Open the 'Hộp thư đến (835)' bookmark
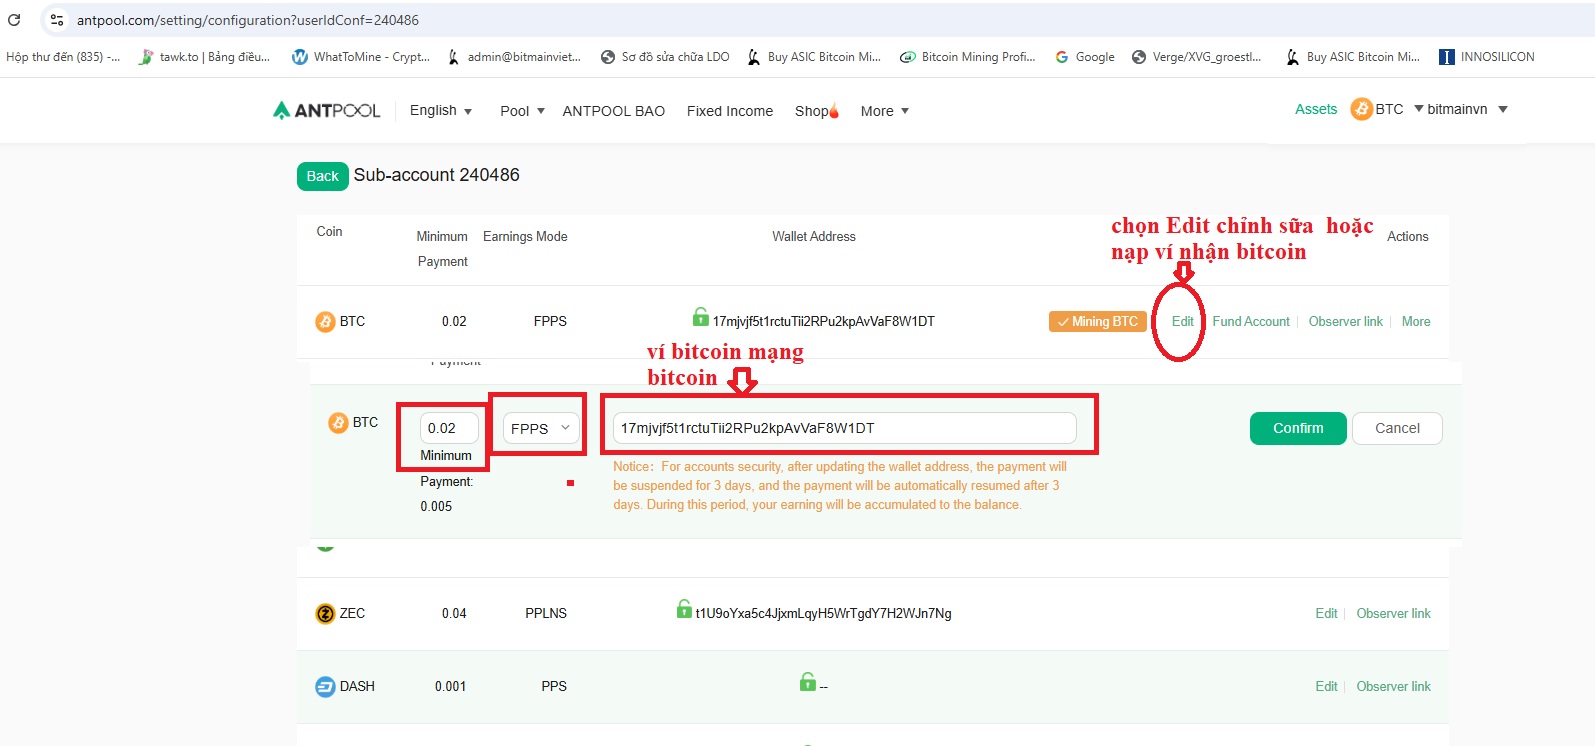 tap(62, 57)
